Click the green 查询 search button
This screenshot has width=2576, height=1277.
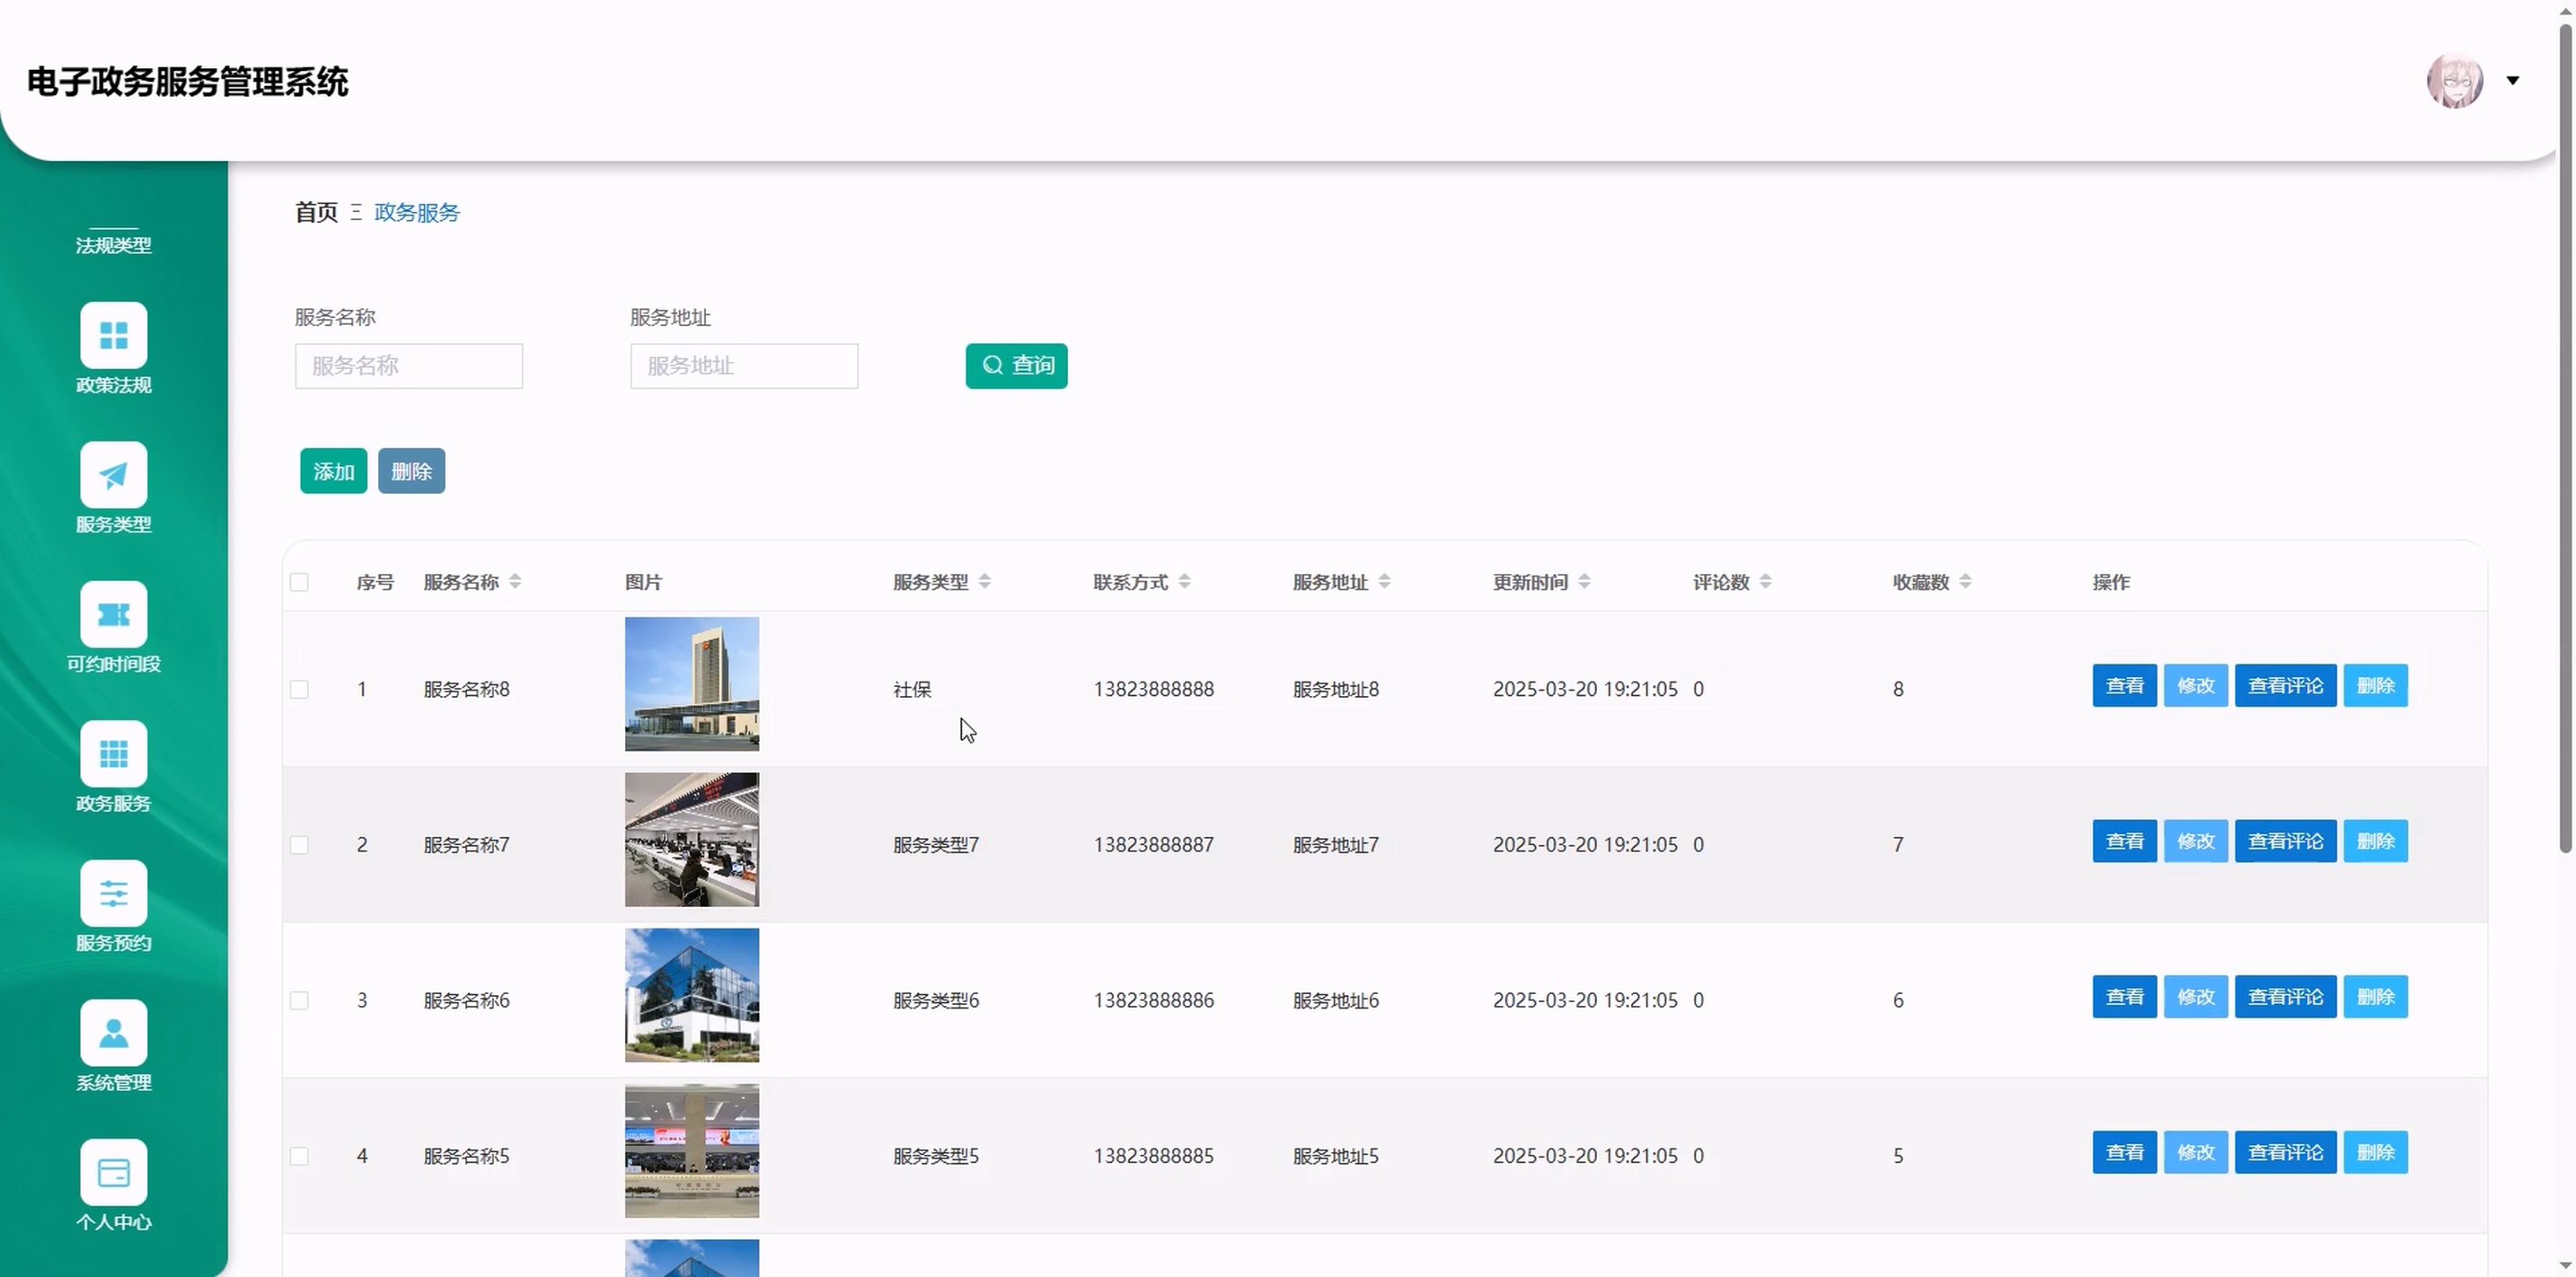coord(1016,365)
